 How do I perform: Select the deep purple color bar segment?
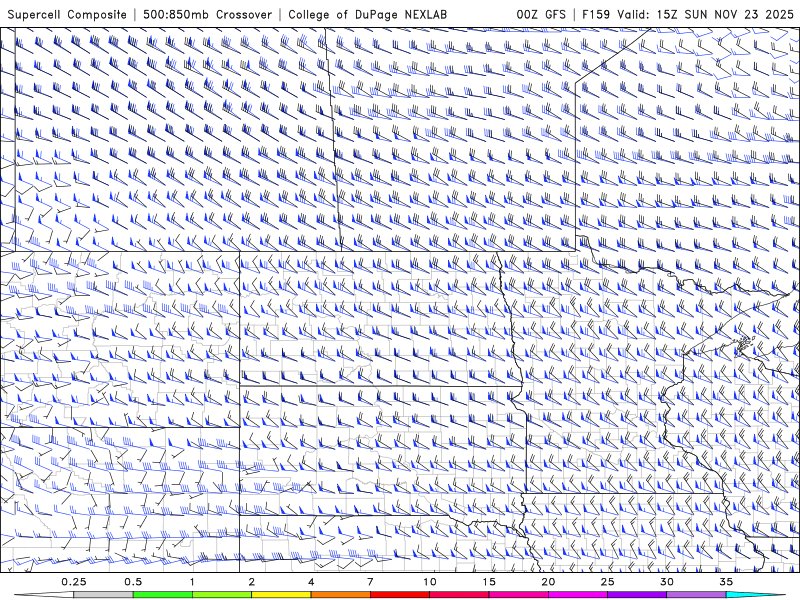(637, 595)
